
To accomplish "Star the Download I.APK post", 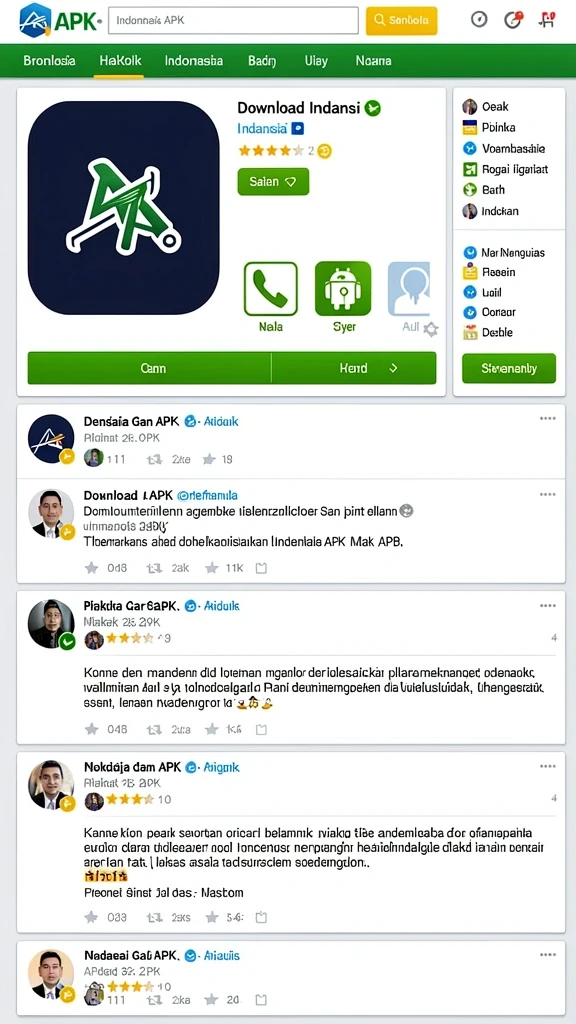I will (x=92, y=568).
